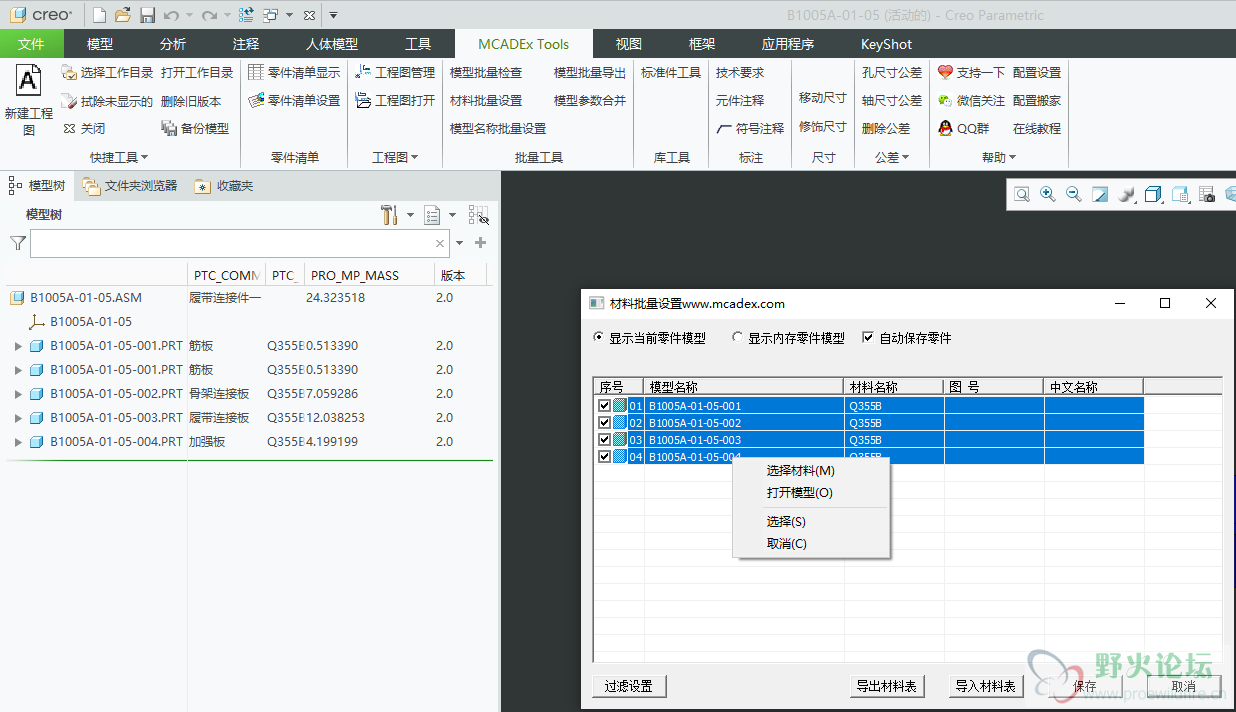Click the 微信关注 WeChat icon

point(945,100)
